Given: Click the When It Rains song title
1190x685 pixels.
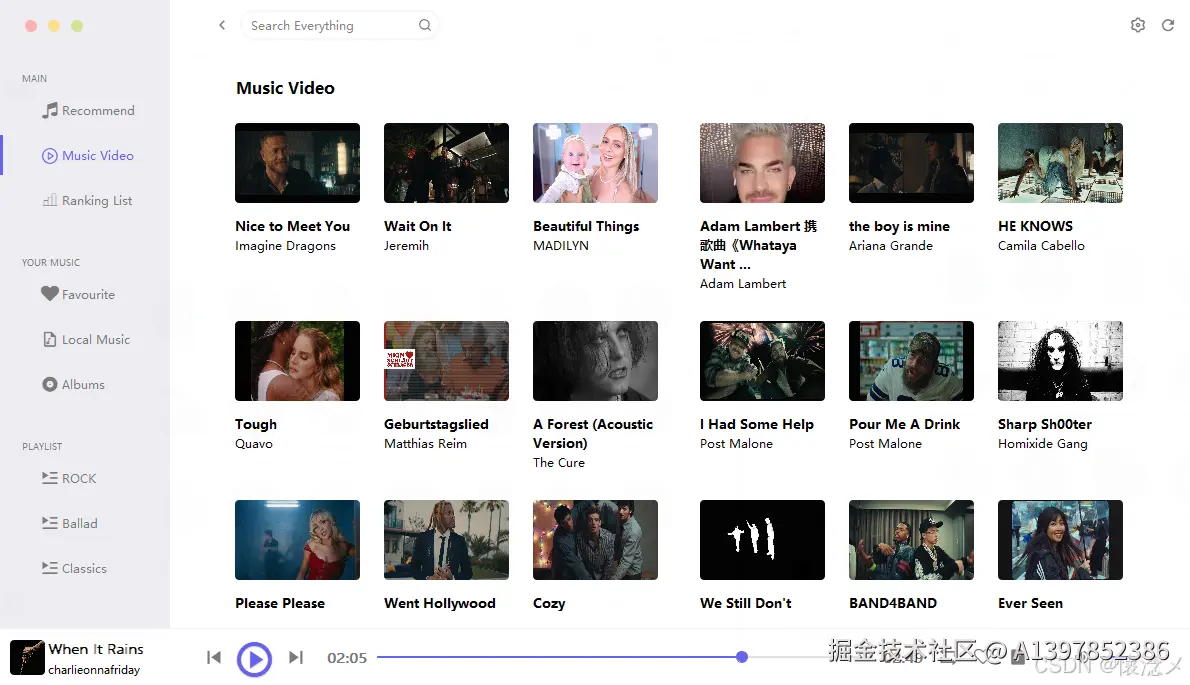Looking at the screenshot, I should point(96,649).
